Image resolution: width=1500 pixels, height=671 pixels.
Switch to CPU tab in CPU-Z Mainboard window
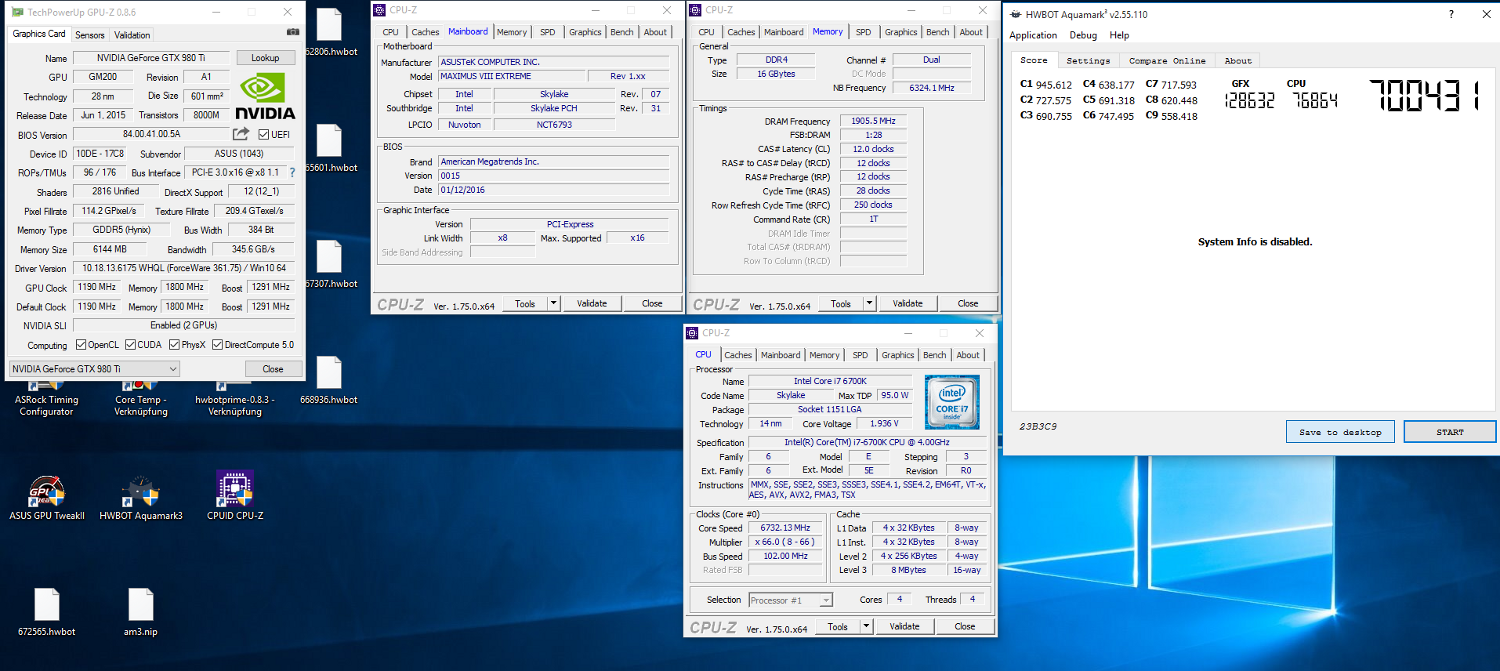(390, 32)
